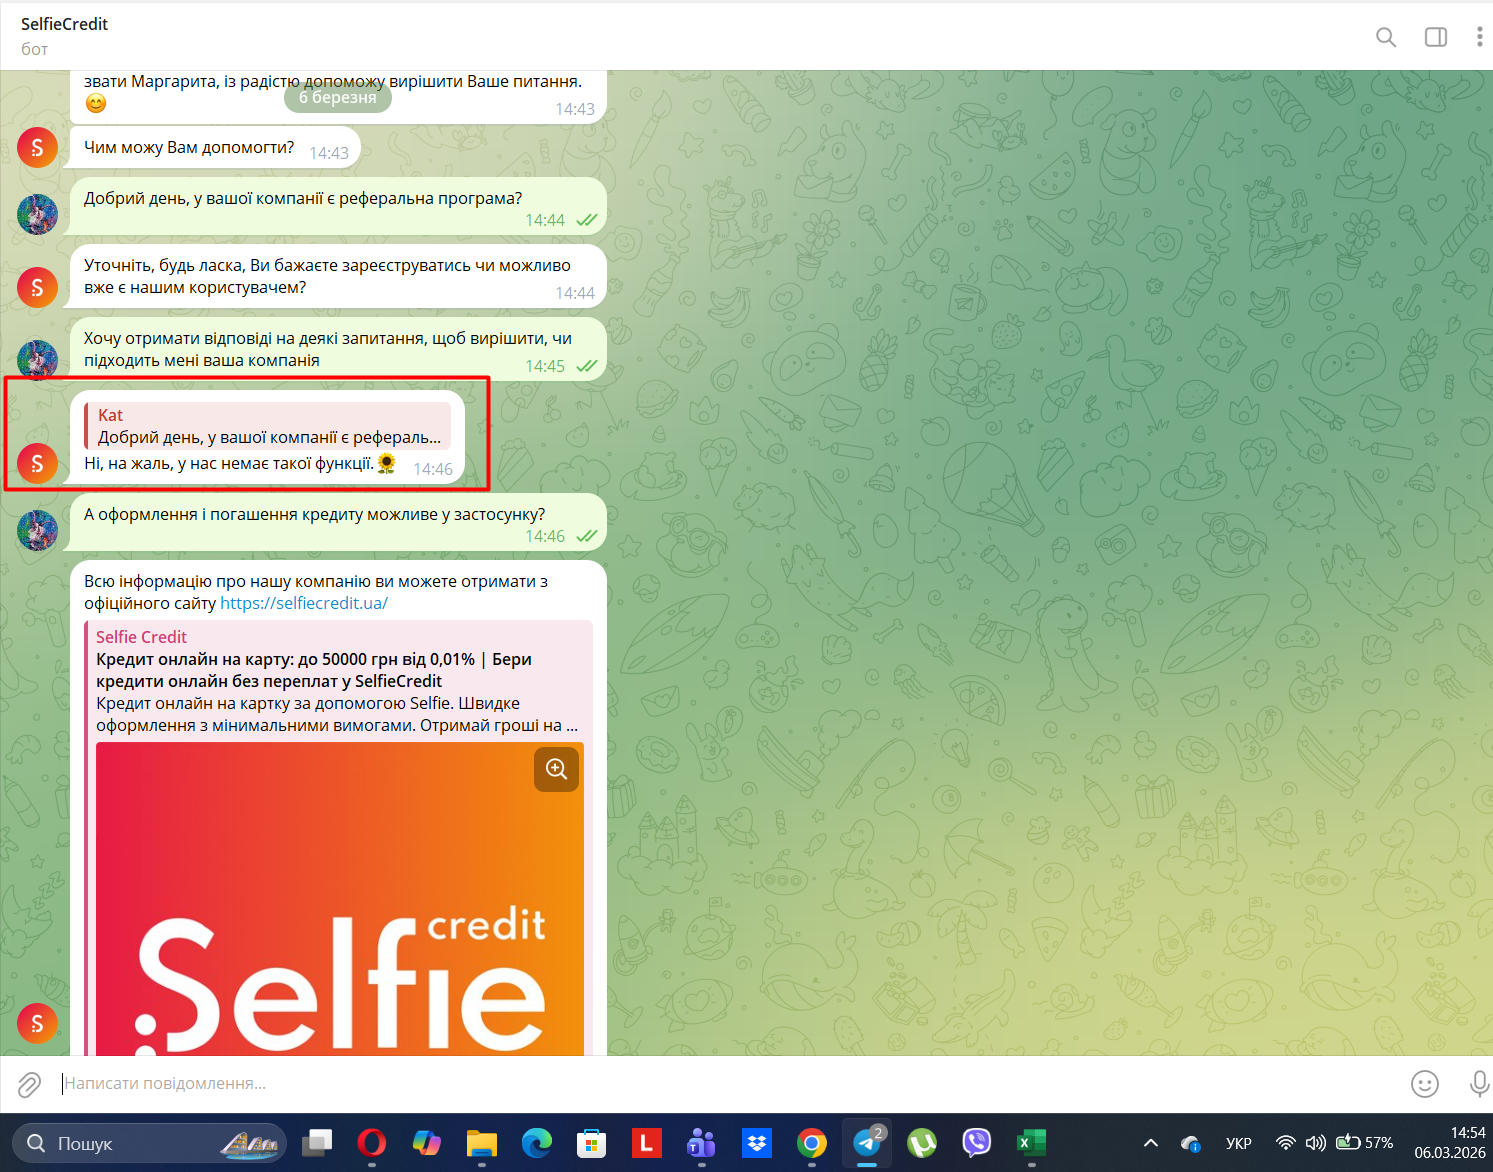Open File Explorer from taskbar
The width and height of the screenshot is (1493, 1172).
click(x=482, y=1142)
